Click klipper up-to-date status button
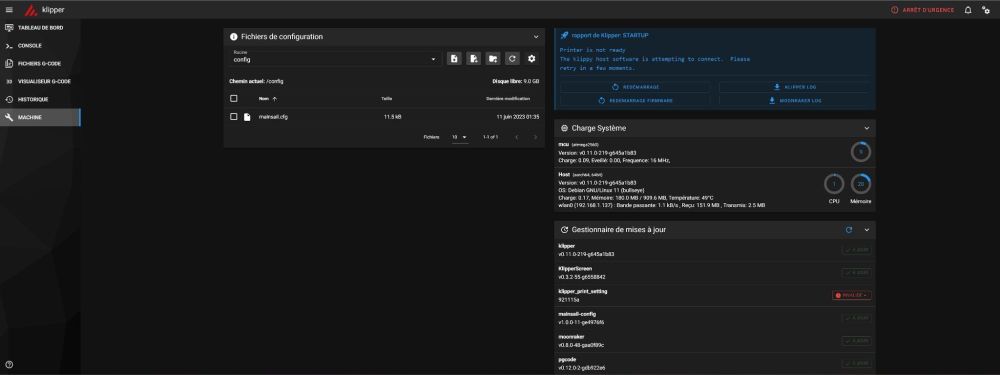Viewport: 1000px width, 375px height. pos(857,250)
